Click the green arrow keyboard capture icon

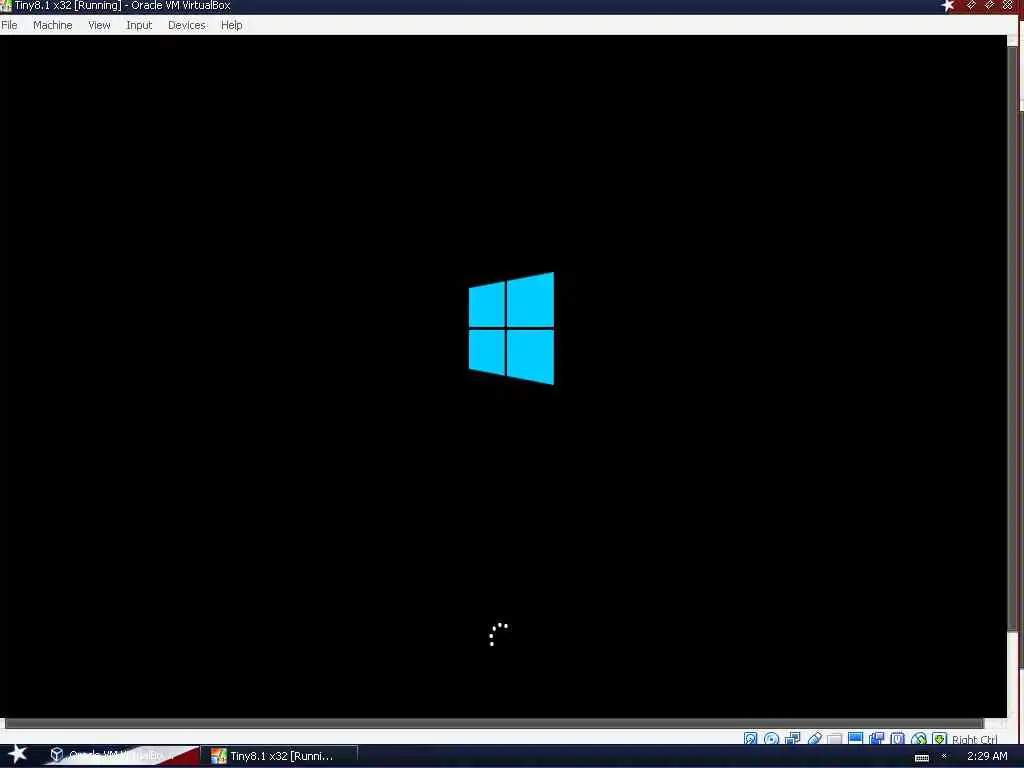coord(939,739)
